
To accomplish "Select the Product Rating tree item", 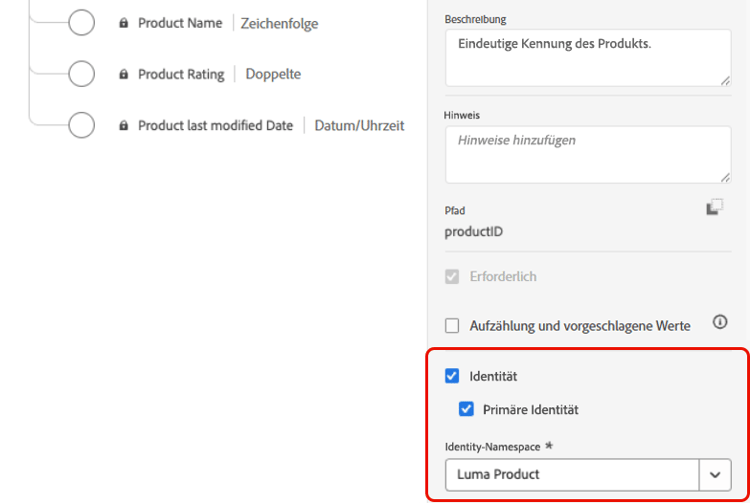I will tap(181, 74).
